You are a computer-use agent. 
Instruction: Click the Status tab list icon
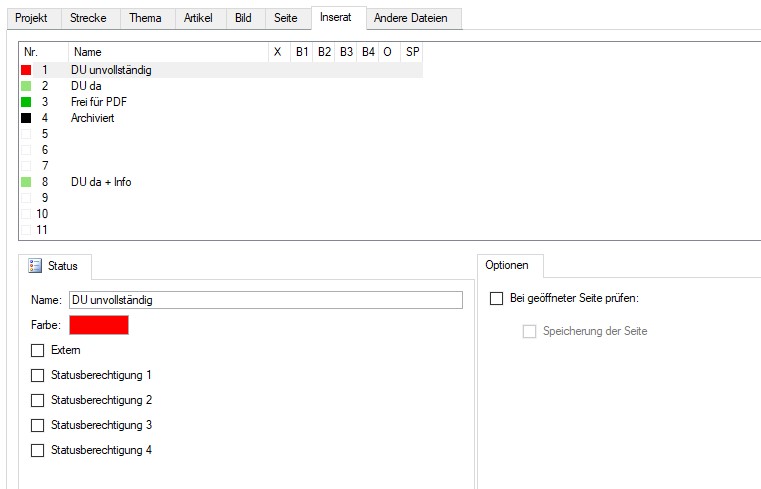35,266
